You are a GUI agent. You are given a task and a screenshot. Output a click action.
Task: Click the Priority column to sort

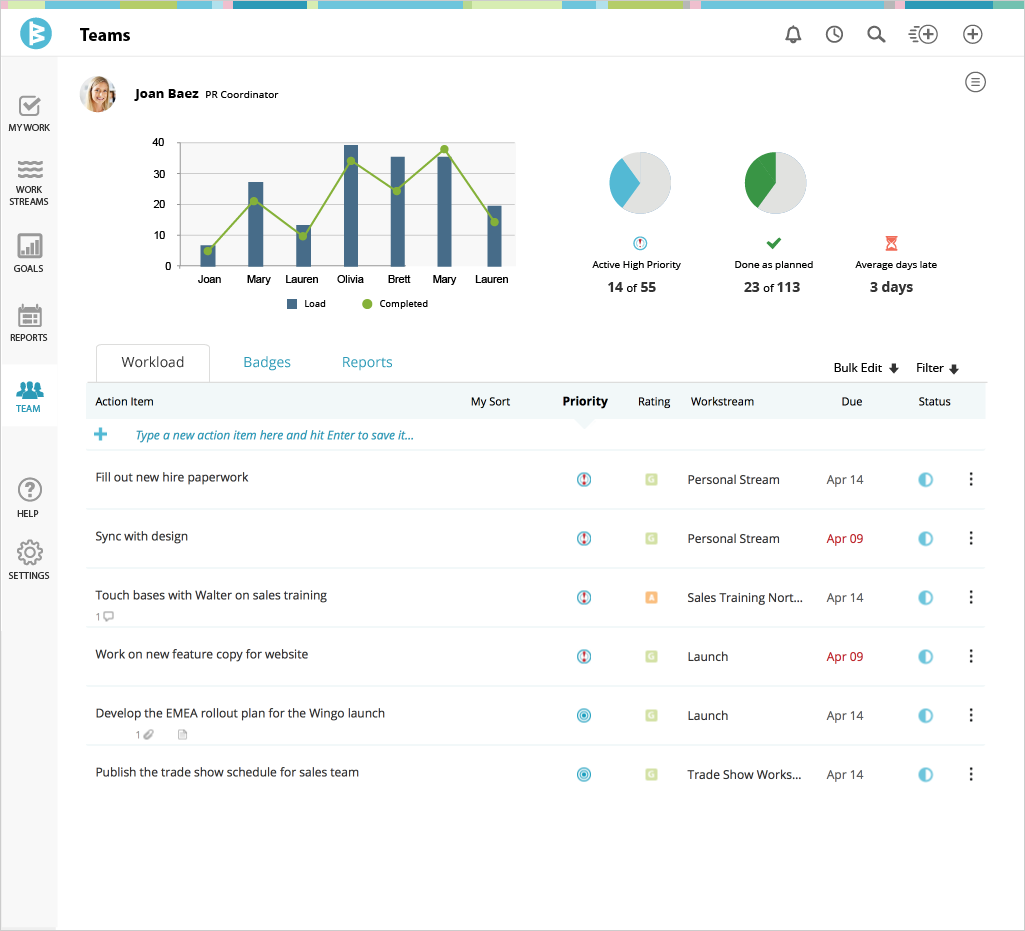[x=585, y=401]
